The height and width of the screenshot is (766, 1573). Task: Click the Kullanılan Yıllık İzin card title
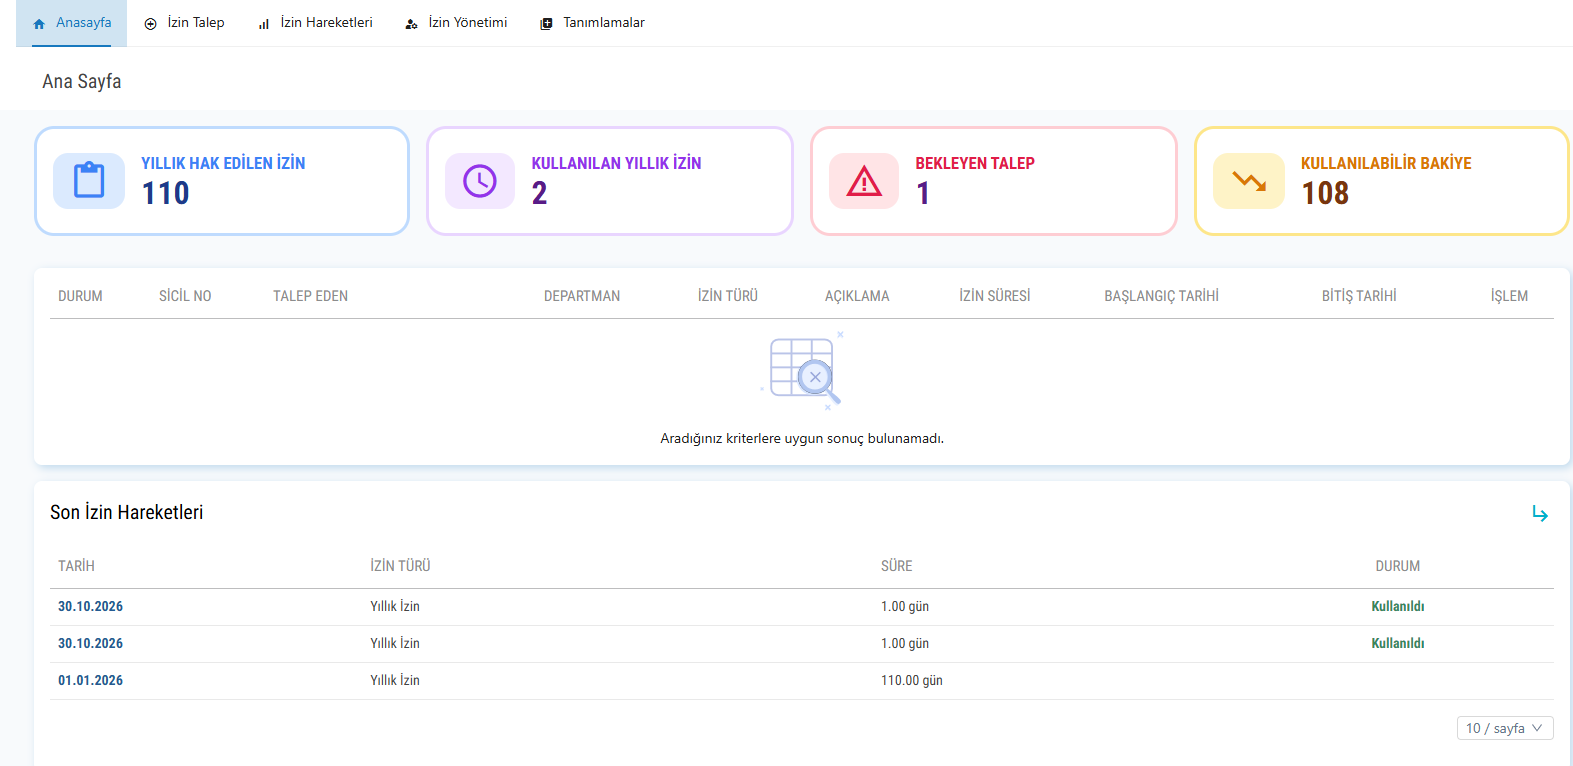point(616,163)
